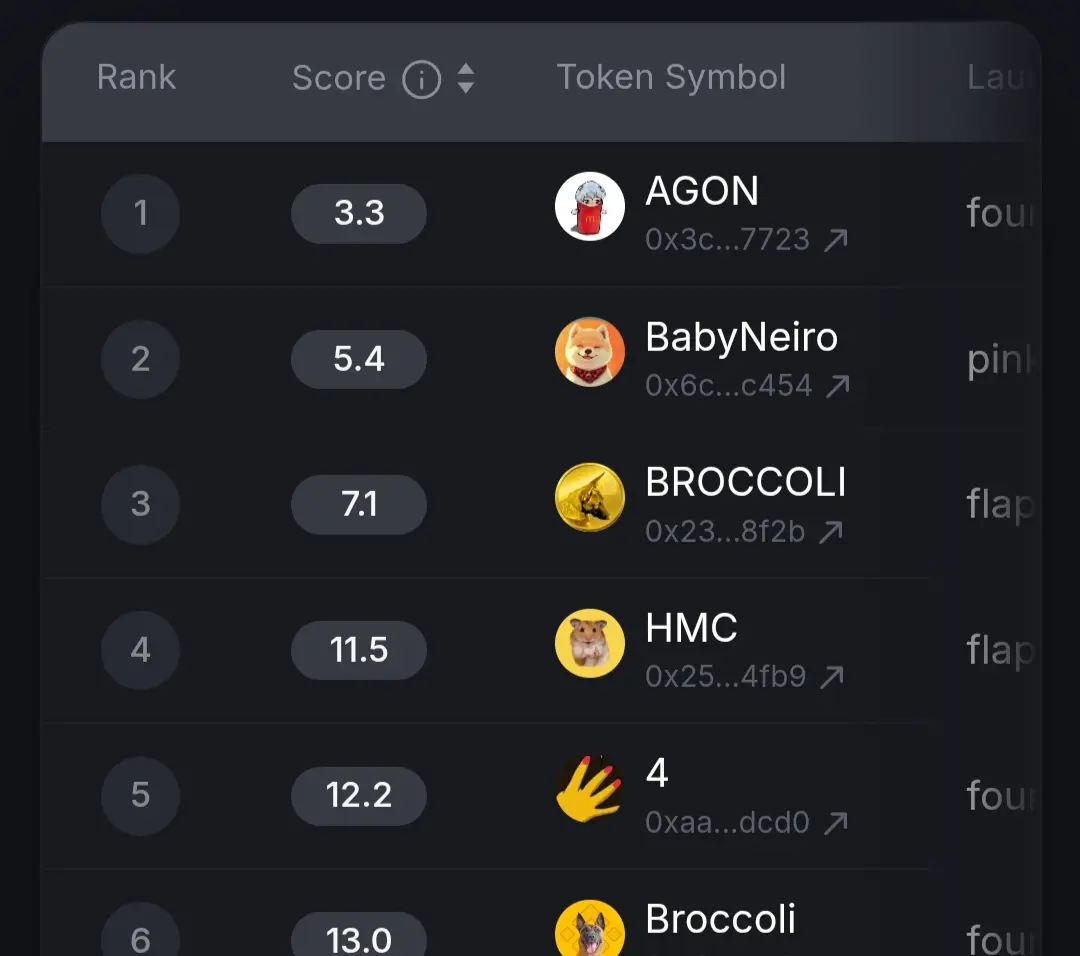Viewport: 1080px width, 956px height.
Task: Sort table by Score arrows
Action: point(466,79)
